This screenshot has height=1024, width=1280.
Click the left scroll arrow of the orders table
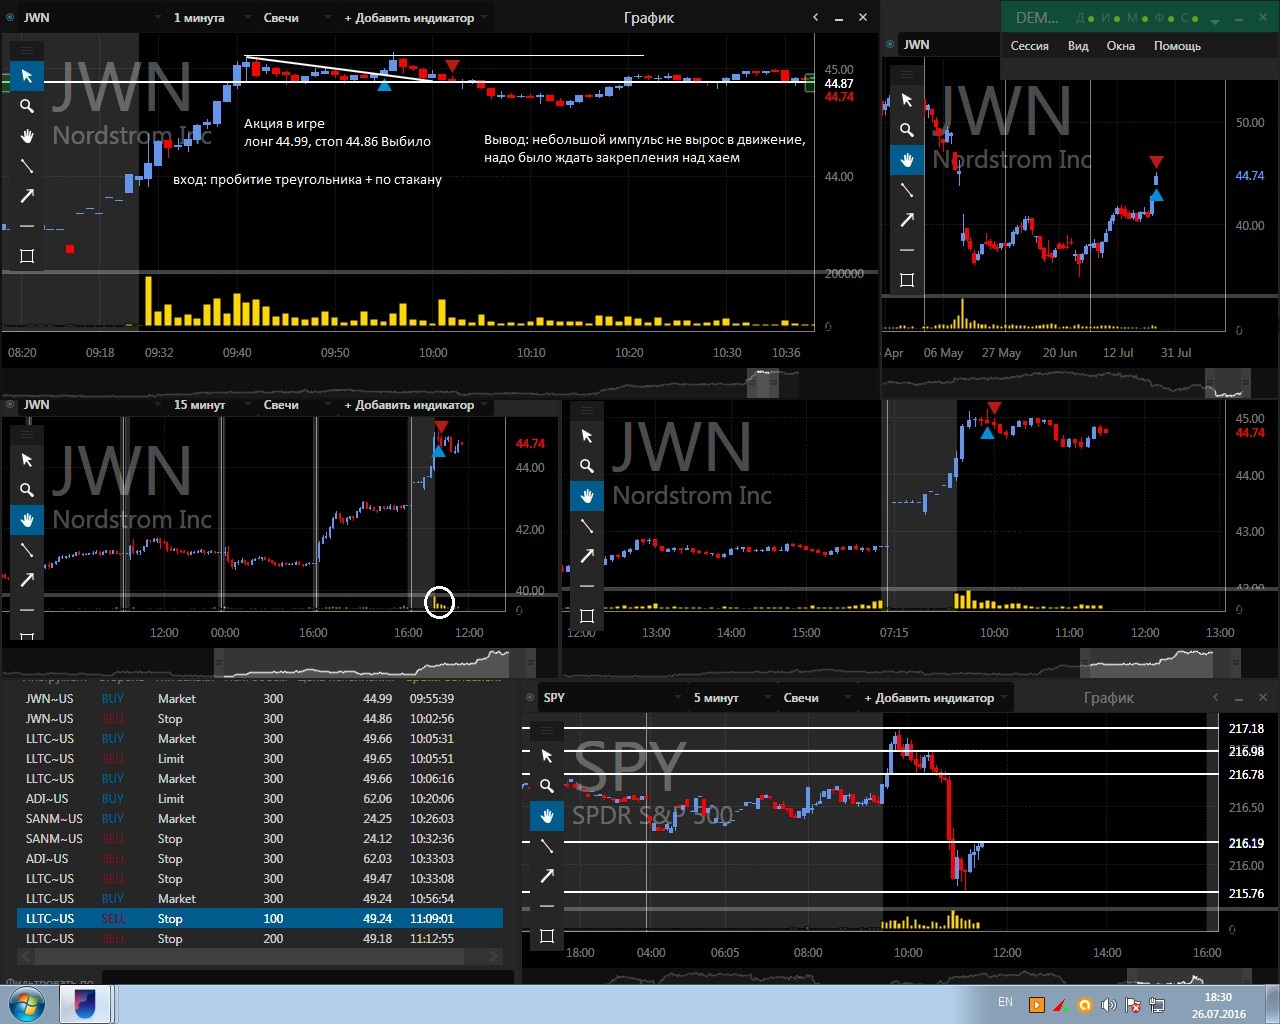[26, 957]
